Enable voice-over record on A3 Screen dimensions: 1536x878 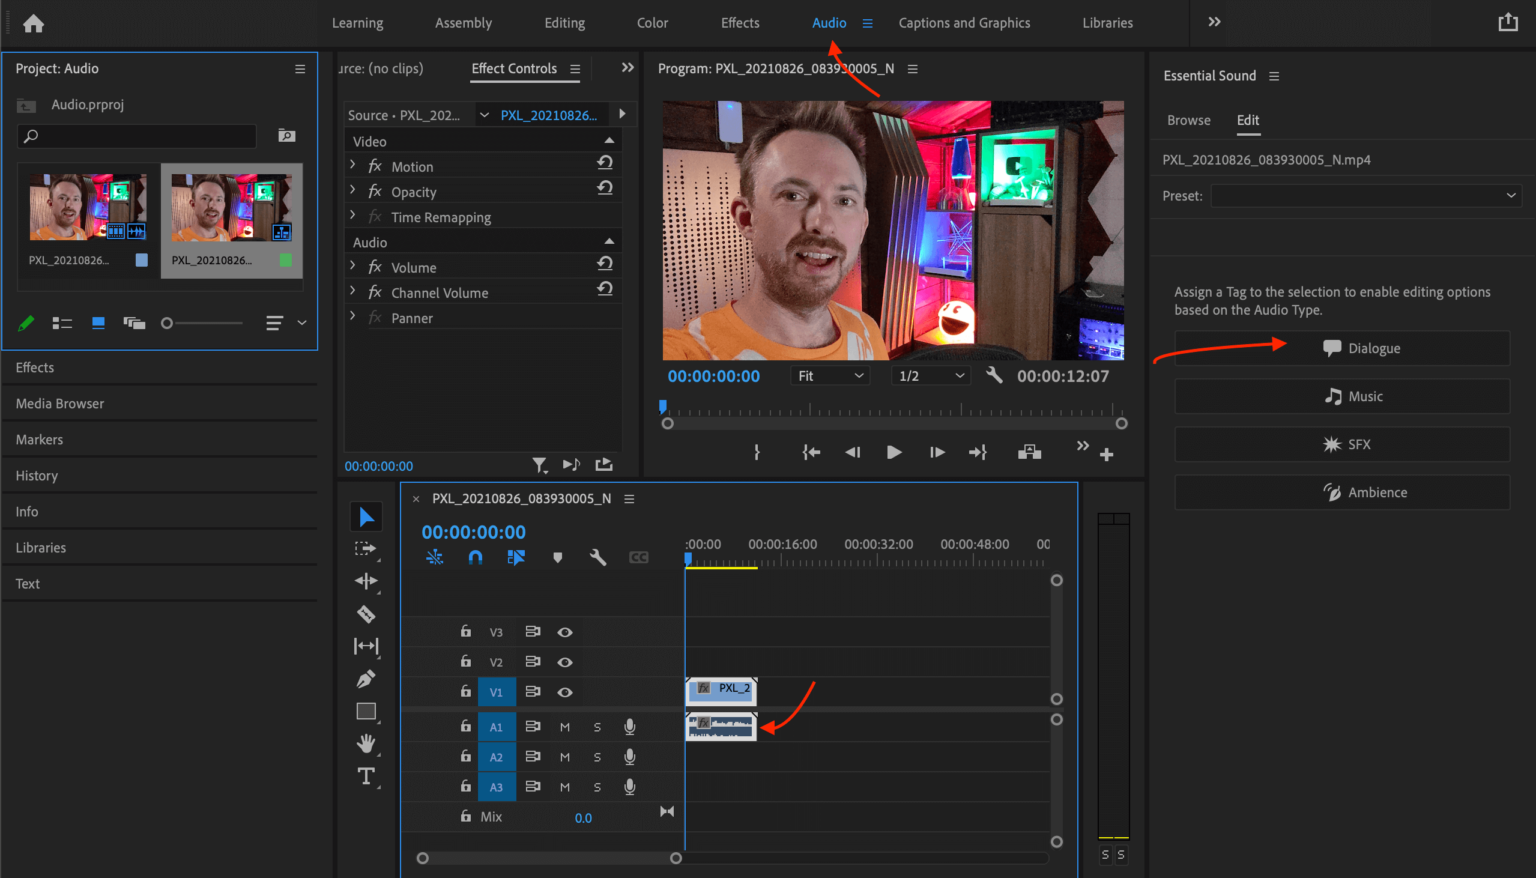630,787
